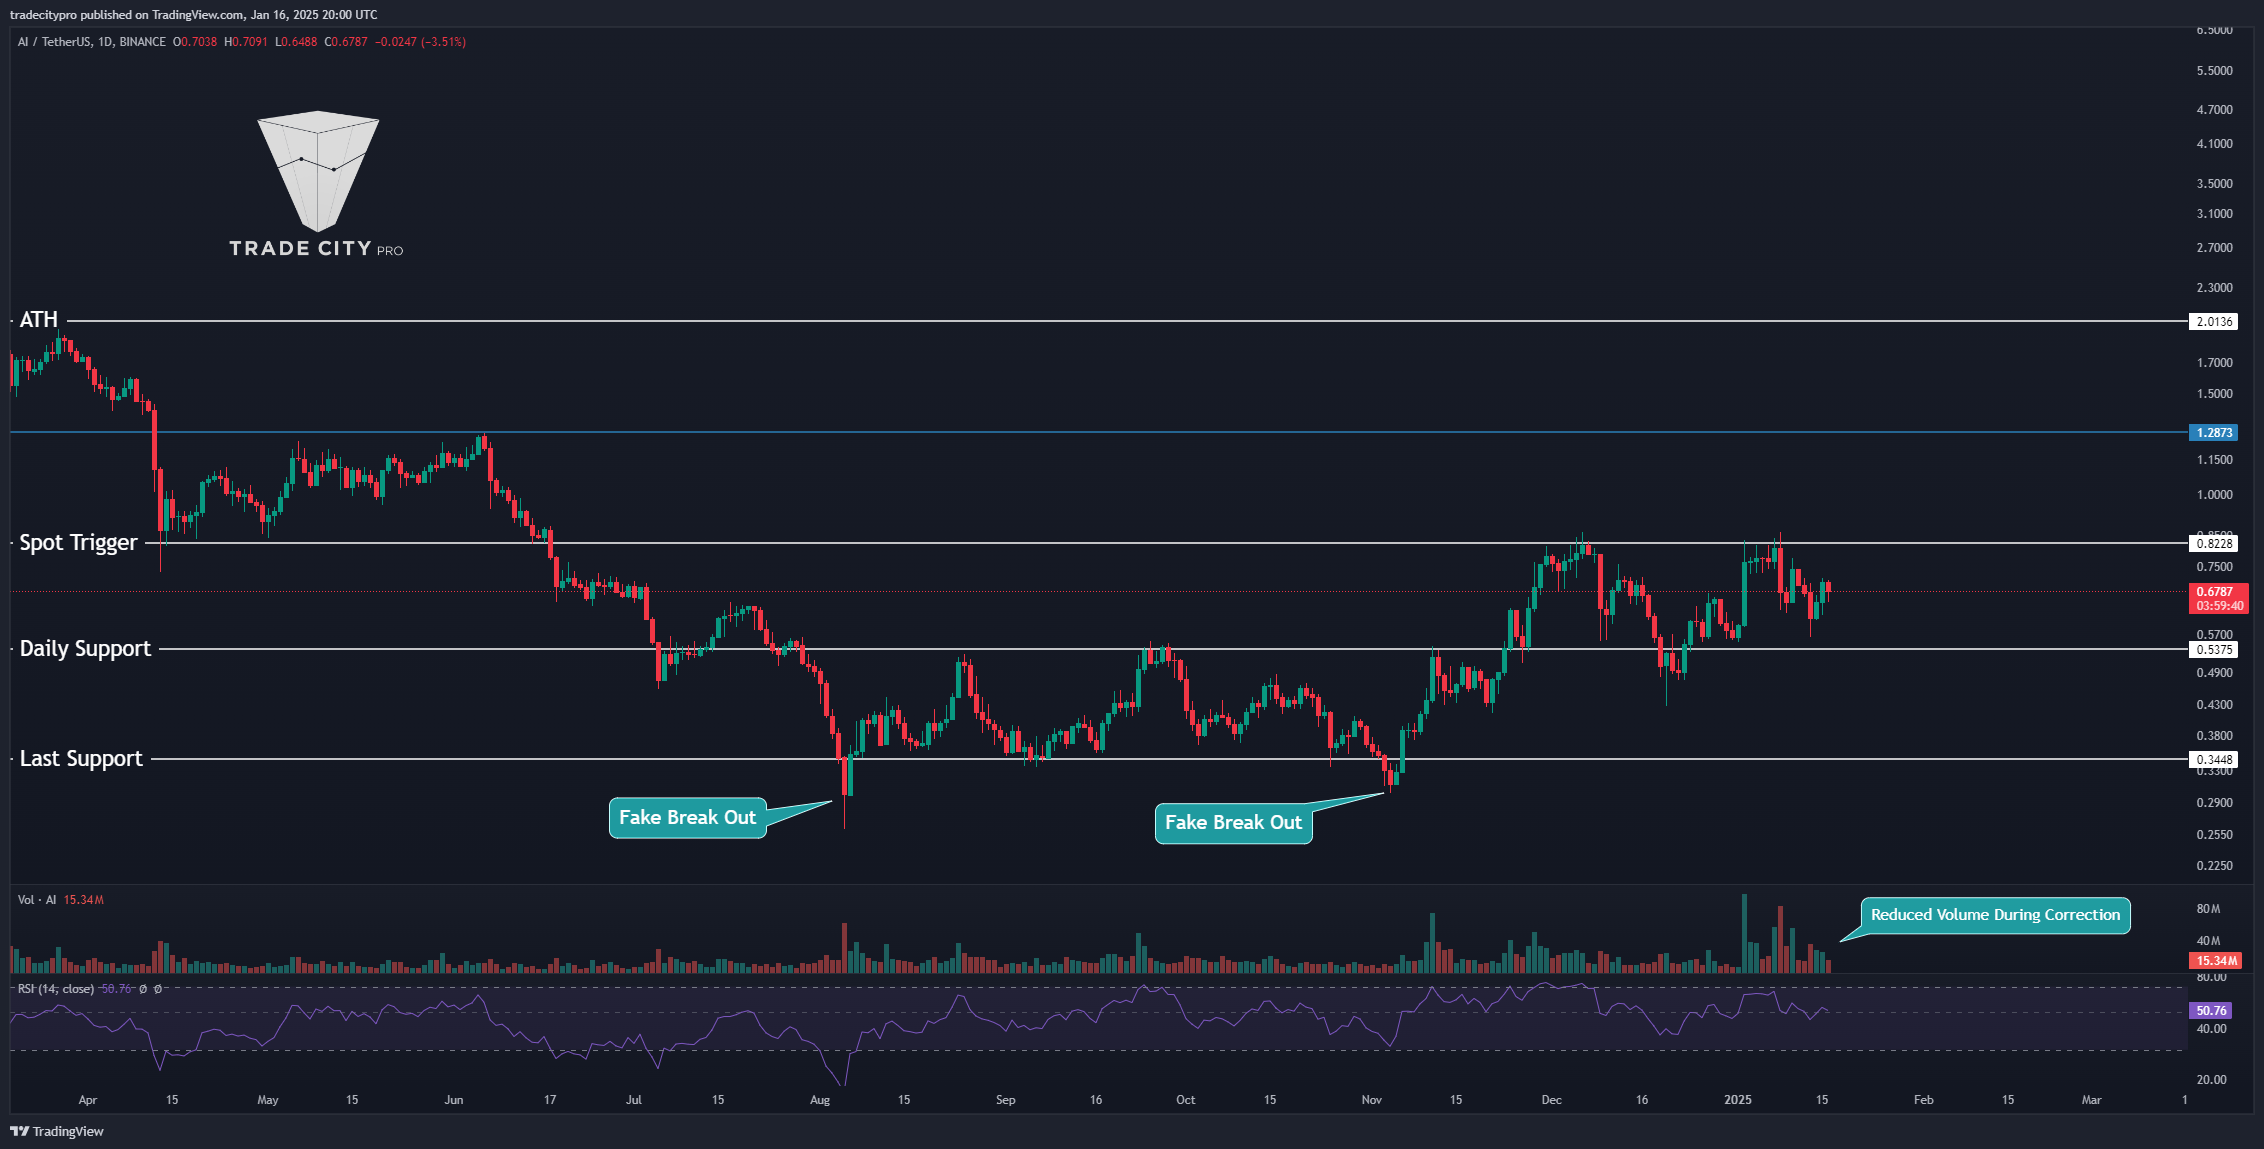Image resolution: width=2264 pixels, height=1149 pixels.
Task: Click the Open value O0.7038
Action: (195, 42)
